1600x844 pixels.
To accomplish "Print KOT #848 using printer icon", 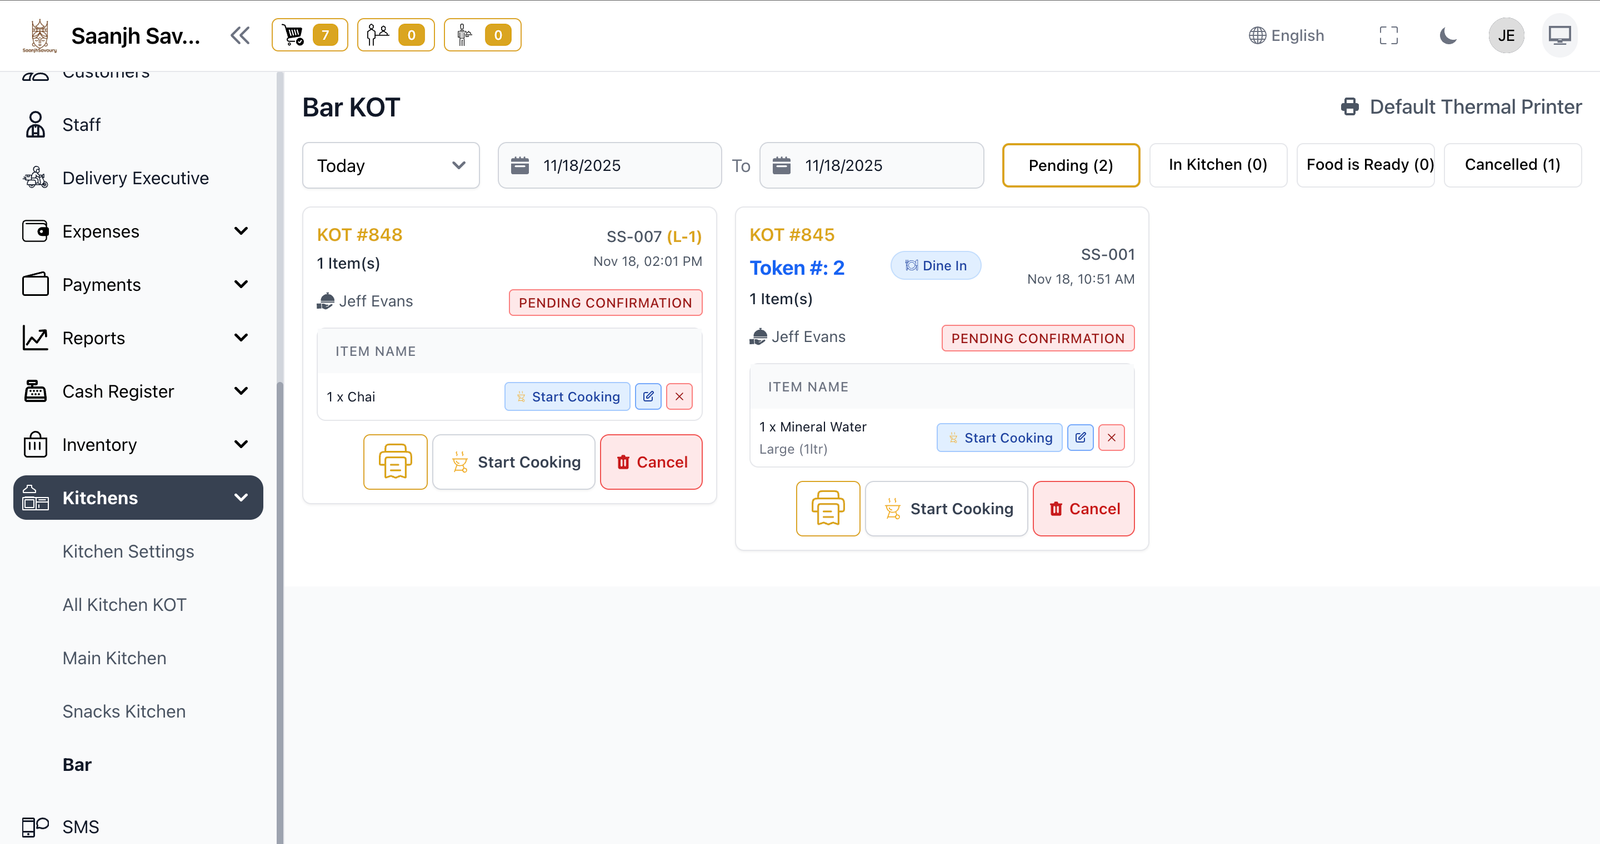I will pyautogui.click(x=395, y=462).
